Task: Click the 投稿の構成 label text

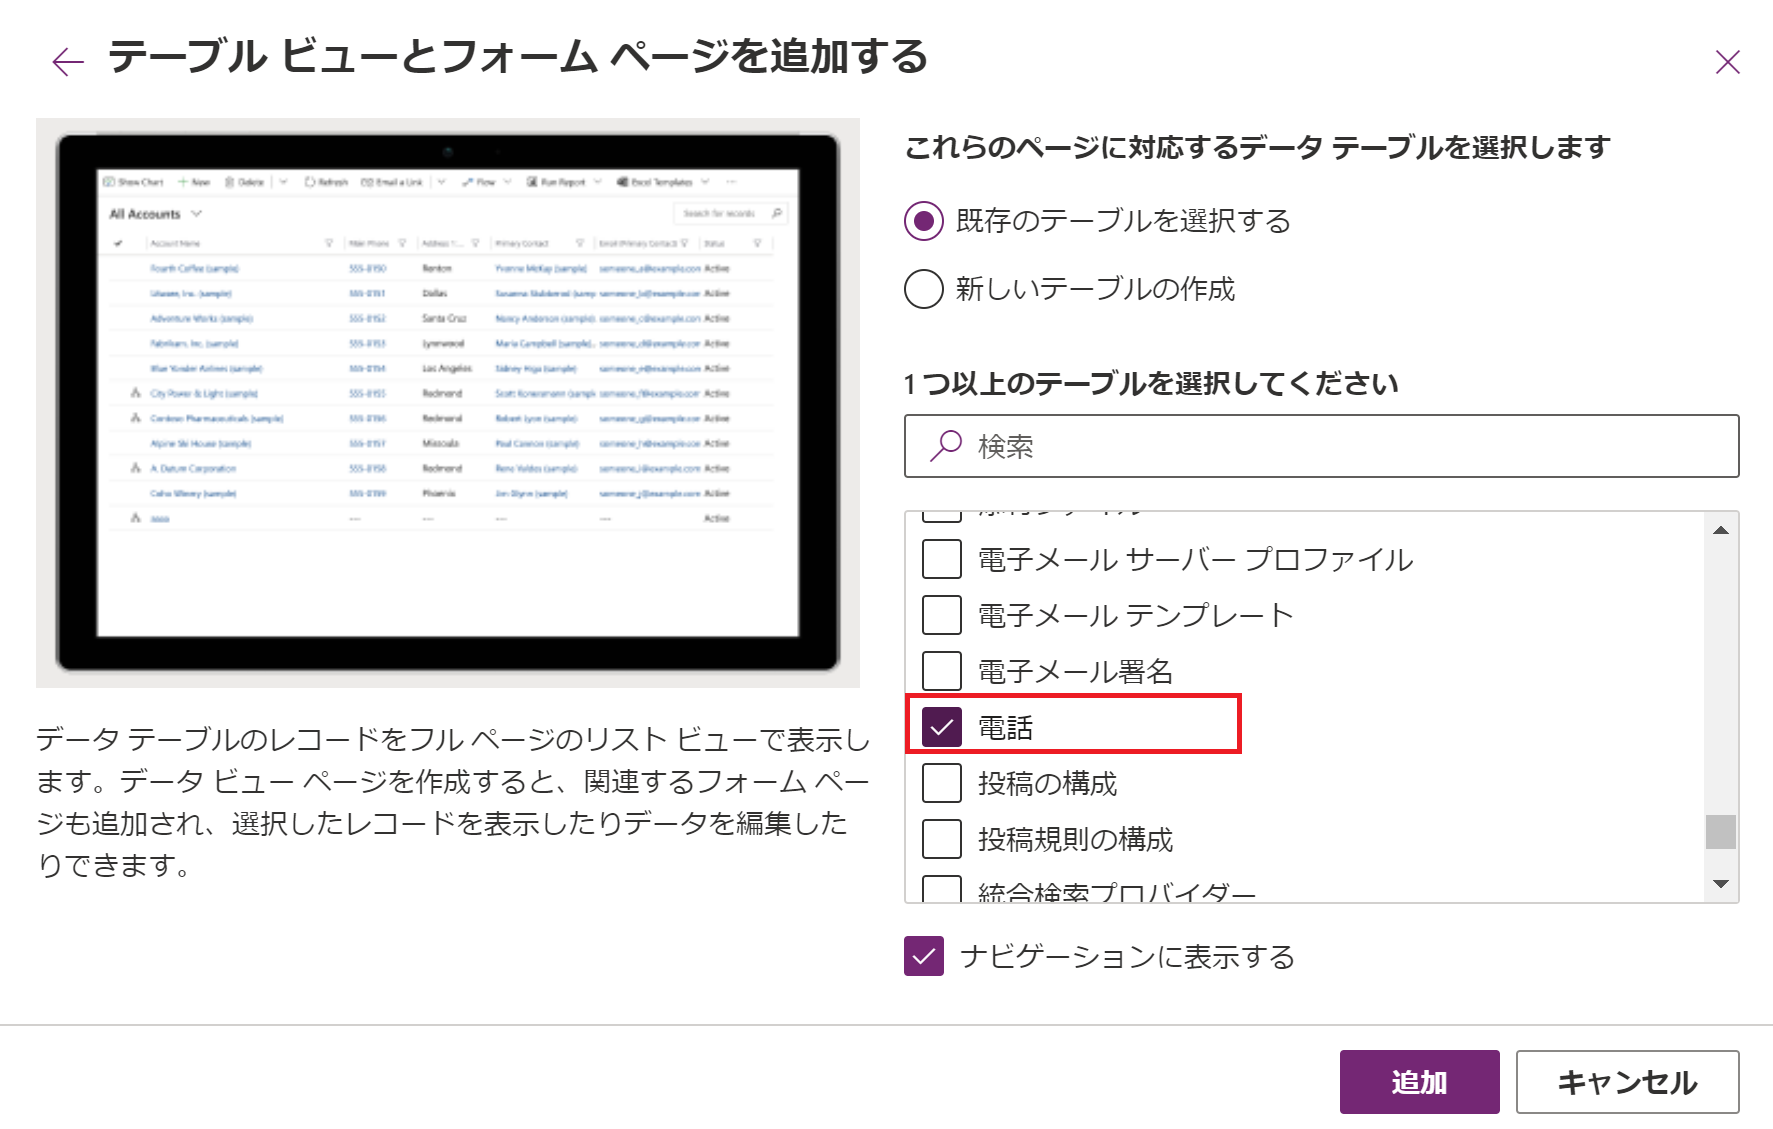Action: (1047, 783)
